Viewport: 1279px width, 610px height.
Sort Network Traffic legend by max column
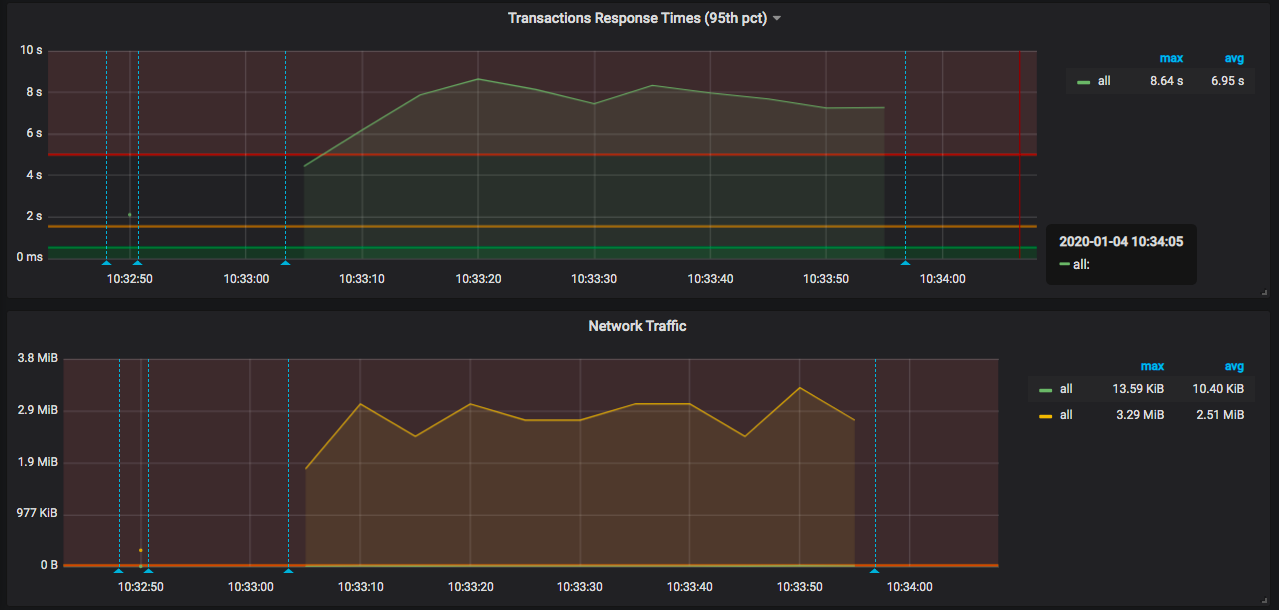pos(1152,366)
